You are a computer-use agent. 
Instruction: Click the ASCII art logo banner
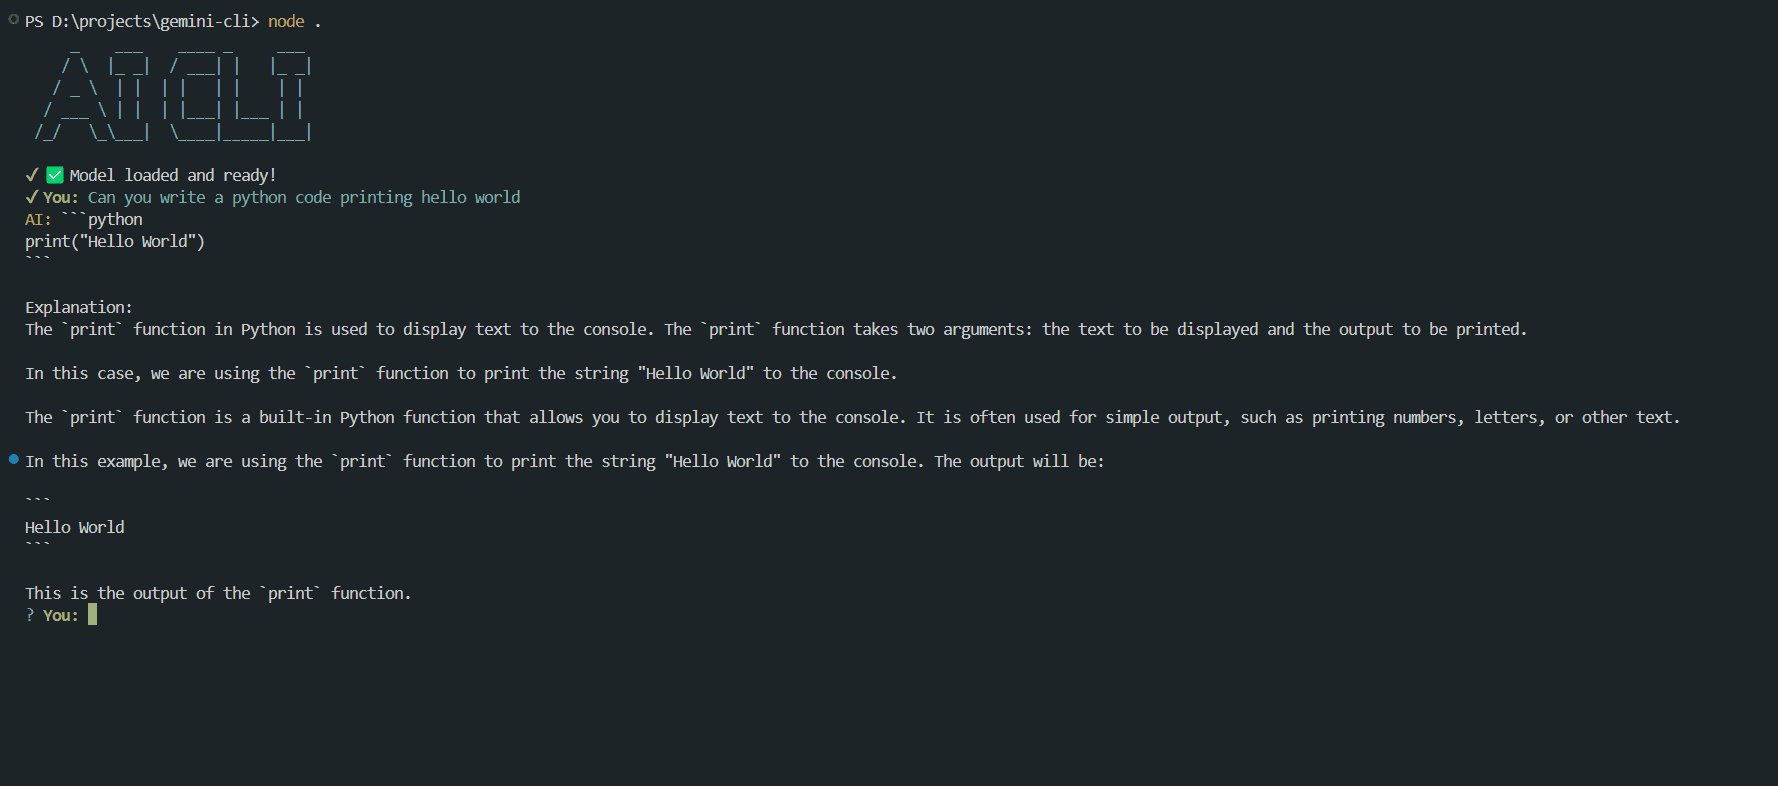pyautogui.click(x=173, y=94)
